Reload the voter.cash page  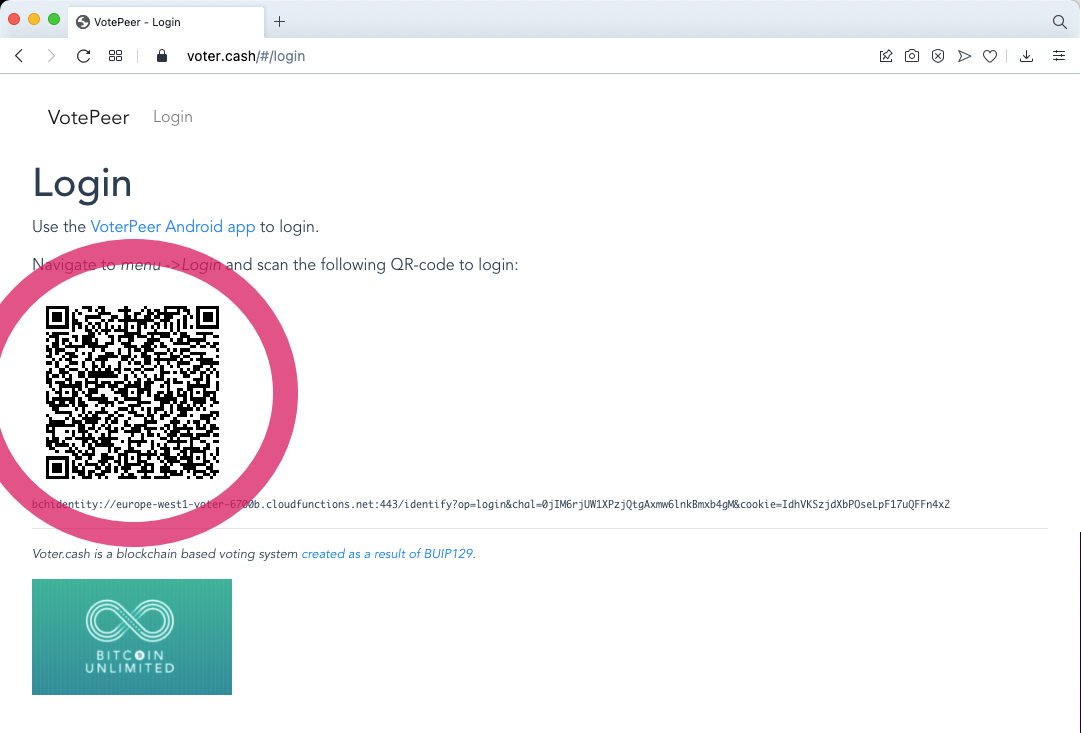83,56
